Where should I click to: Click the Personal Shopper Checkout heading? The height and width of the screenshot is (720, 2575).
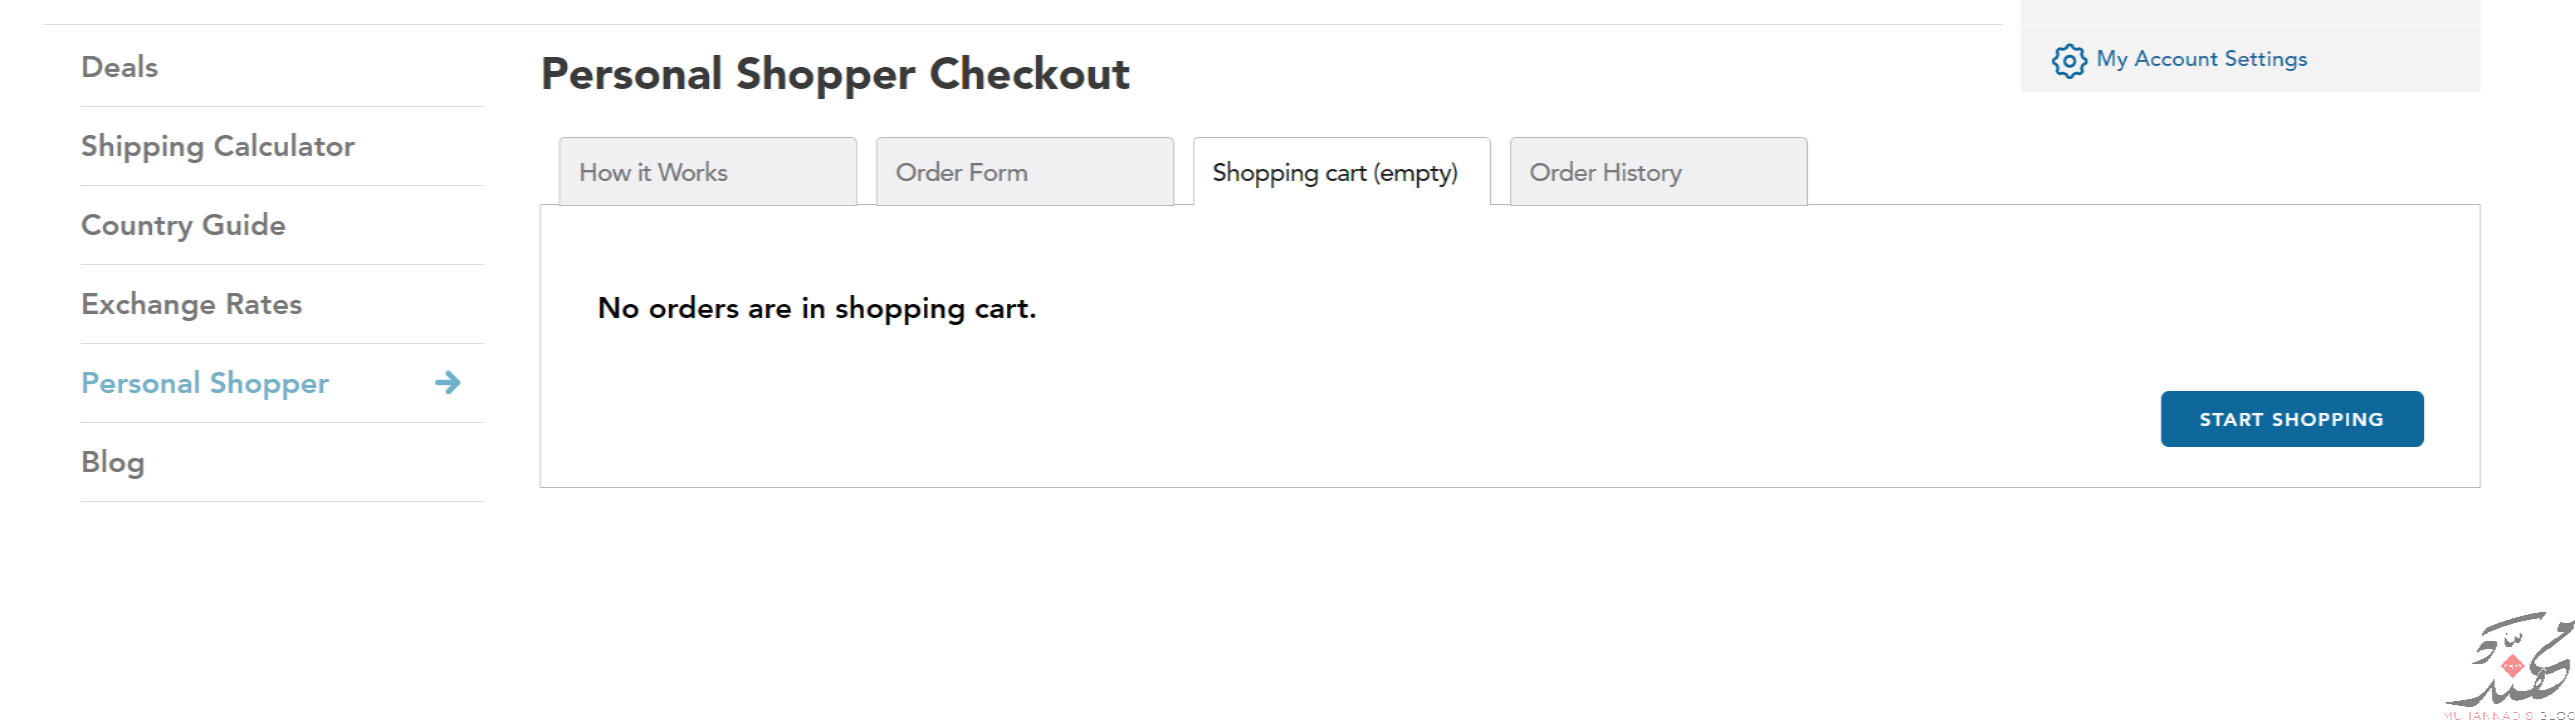(x=835, y=74)
